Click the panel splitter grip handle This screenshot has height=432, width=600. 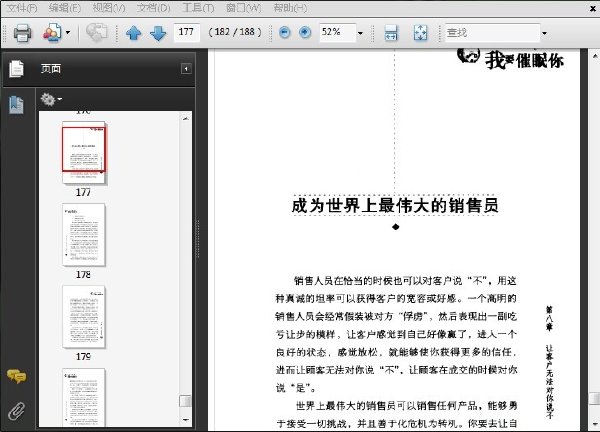tap(198, 239)
